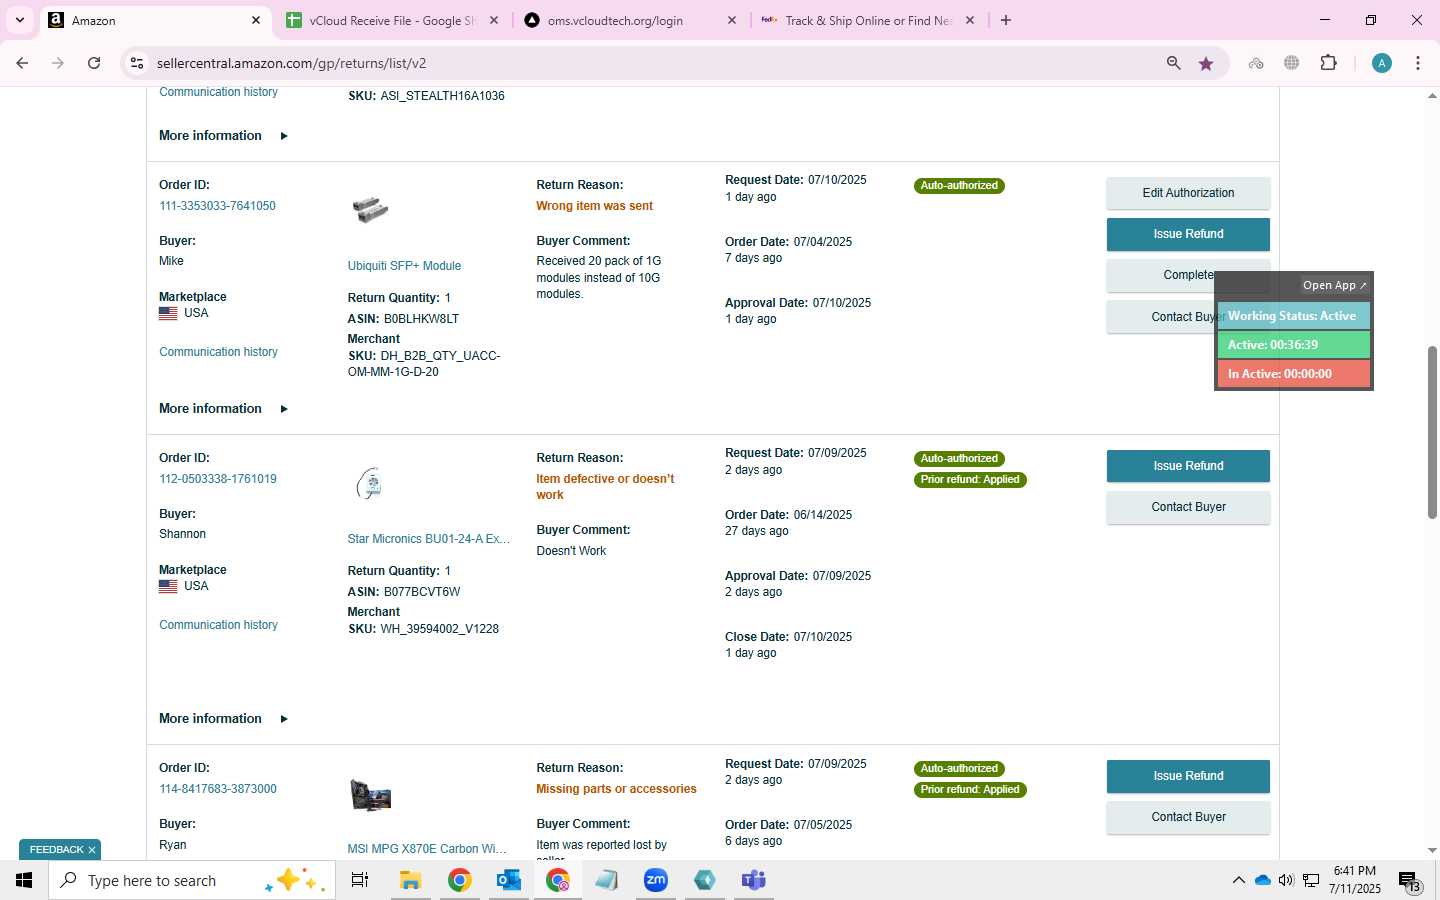Expand More information for the ASI_STEALTH16A1036 order
The image size is (1440, 900).
223,136
